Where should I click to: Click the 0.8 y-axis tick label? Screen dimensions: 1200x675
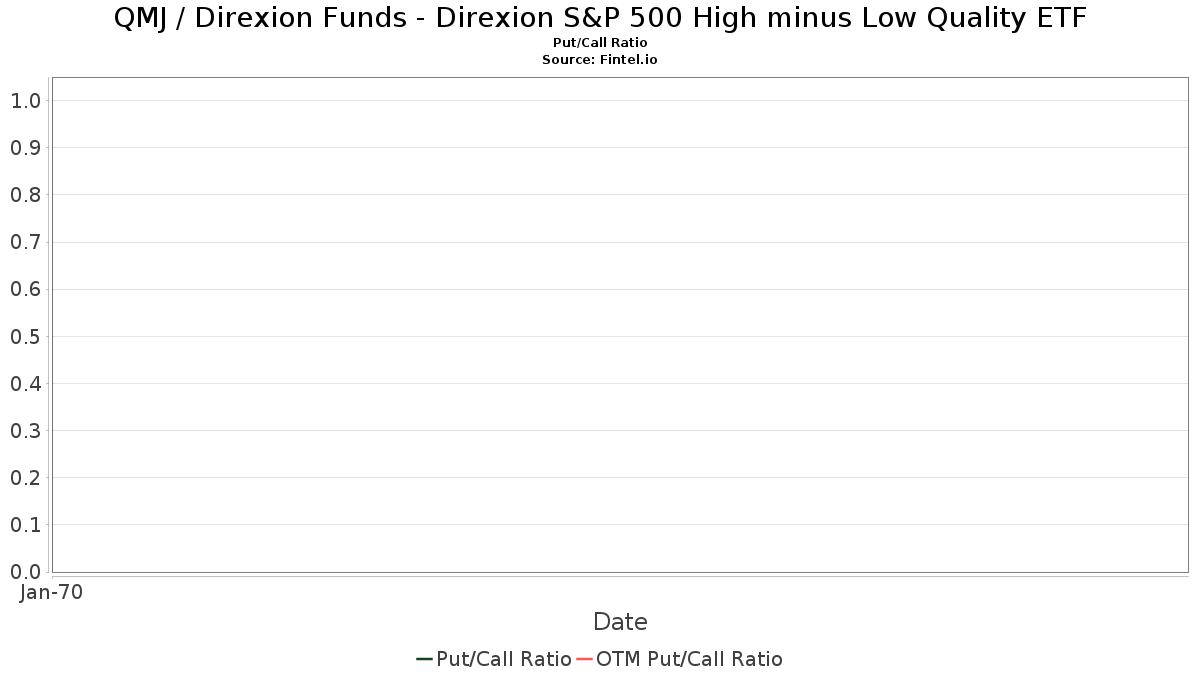[x=25, y=195]
